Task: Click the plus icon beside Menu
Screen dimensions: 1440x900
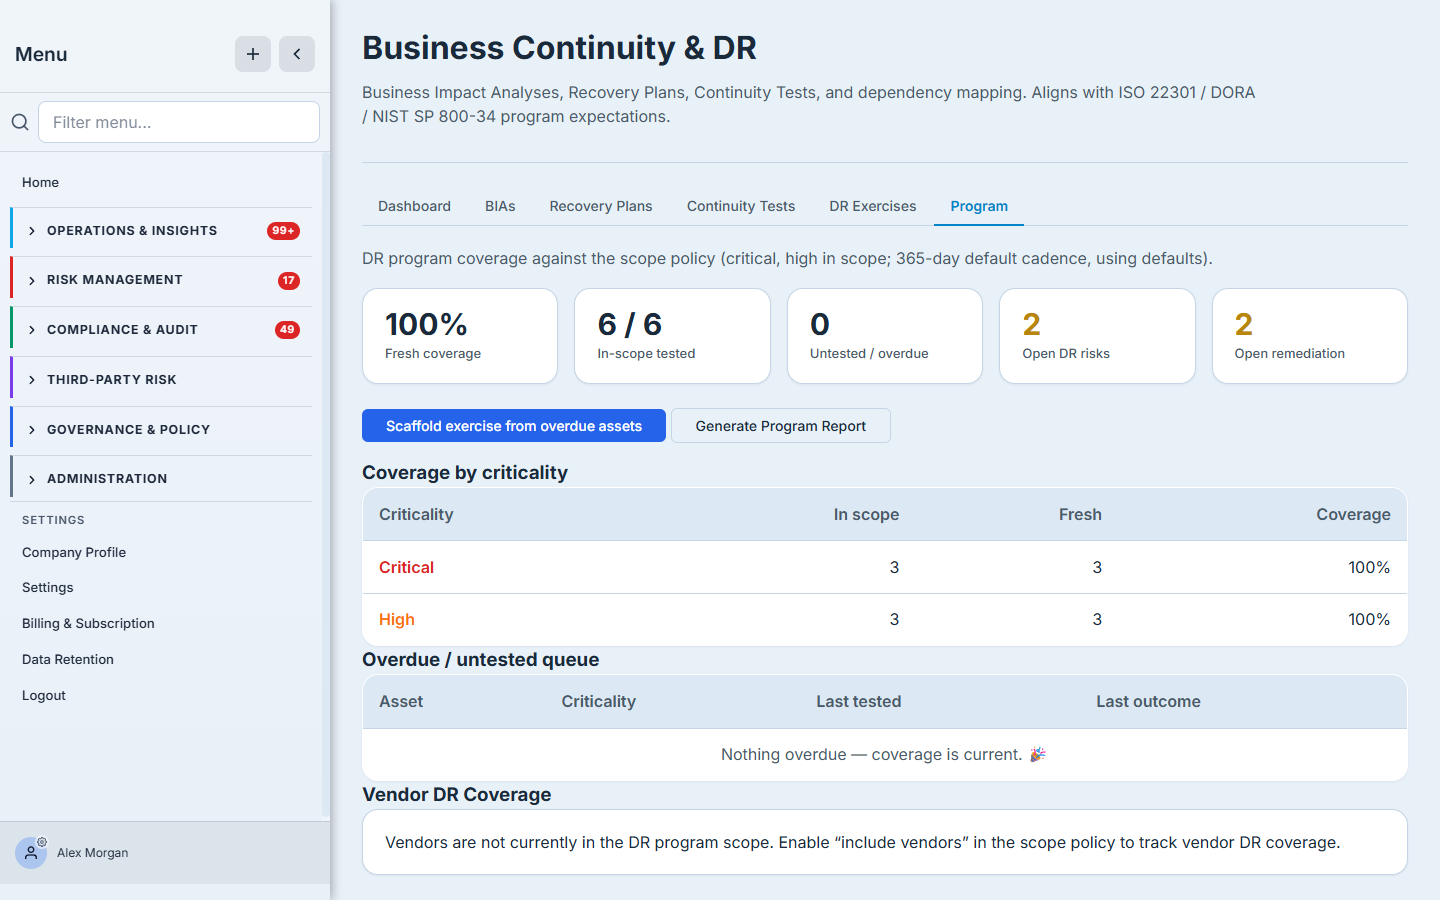Action: click(x=253, y=54)
